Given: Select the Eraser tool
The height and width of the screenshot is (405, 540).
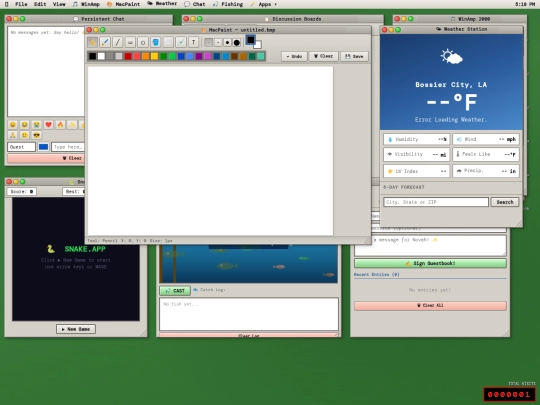Looking at the screenshot, I should [130, 42].
